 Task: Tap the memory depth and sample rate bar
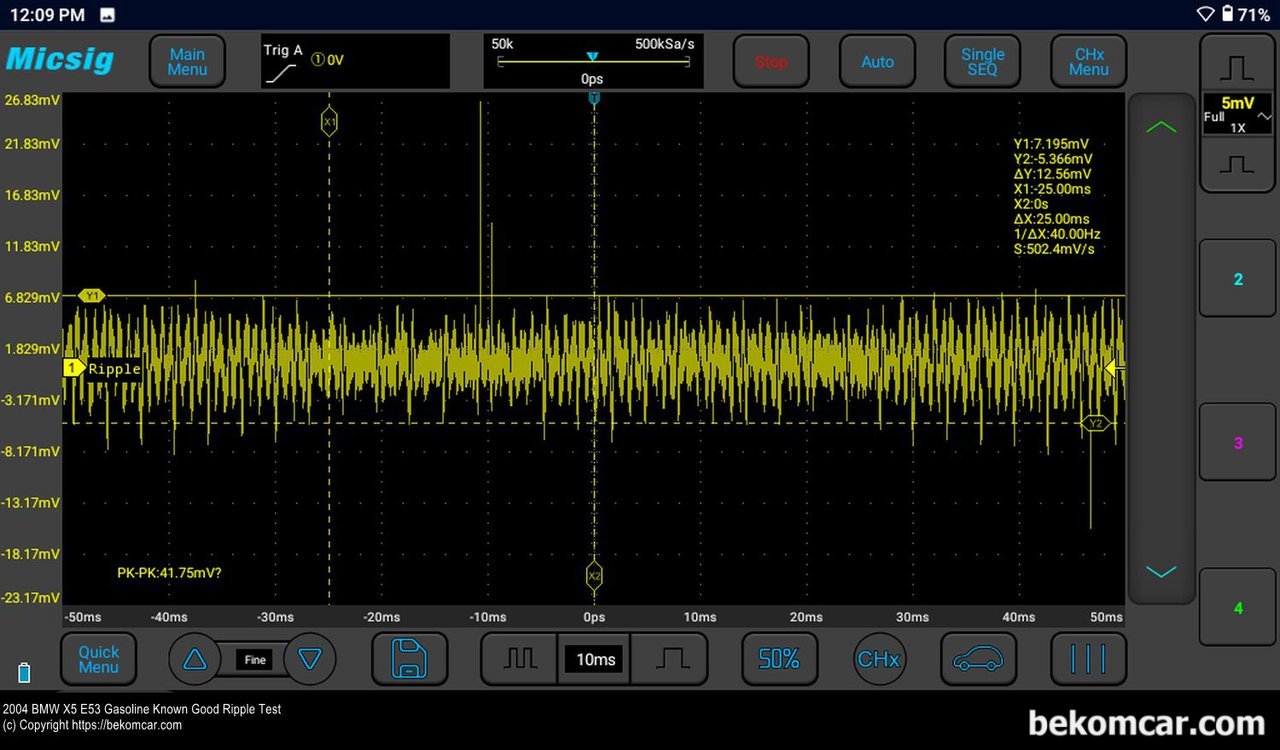pyautogui.click(x=593, y=61)
